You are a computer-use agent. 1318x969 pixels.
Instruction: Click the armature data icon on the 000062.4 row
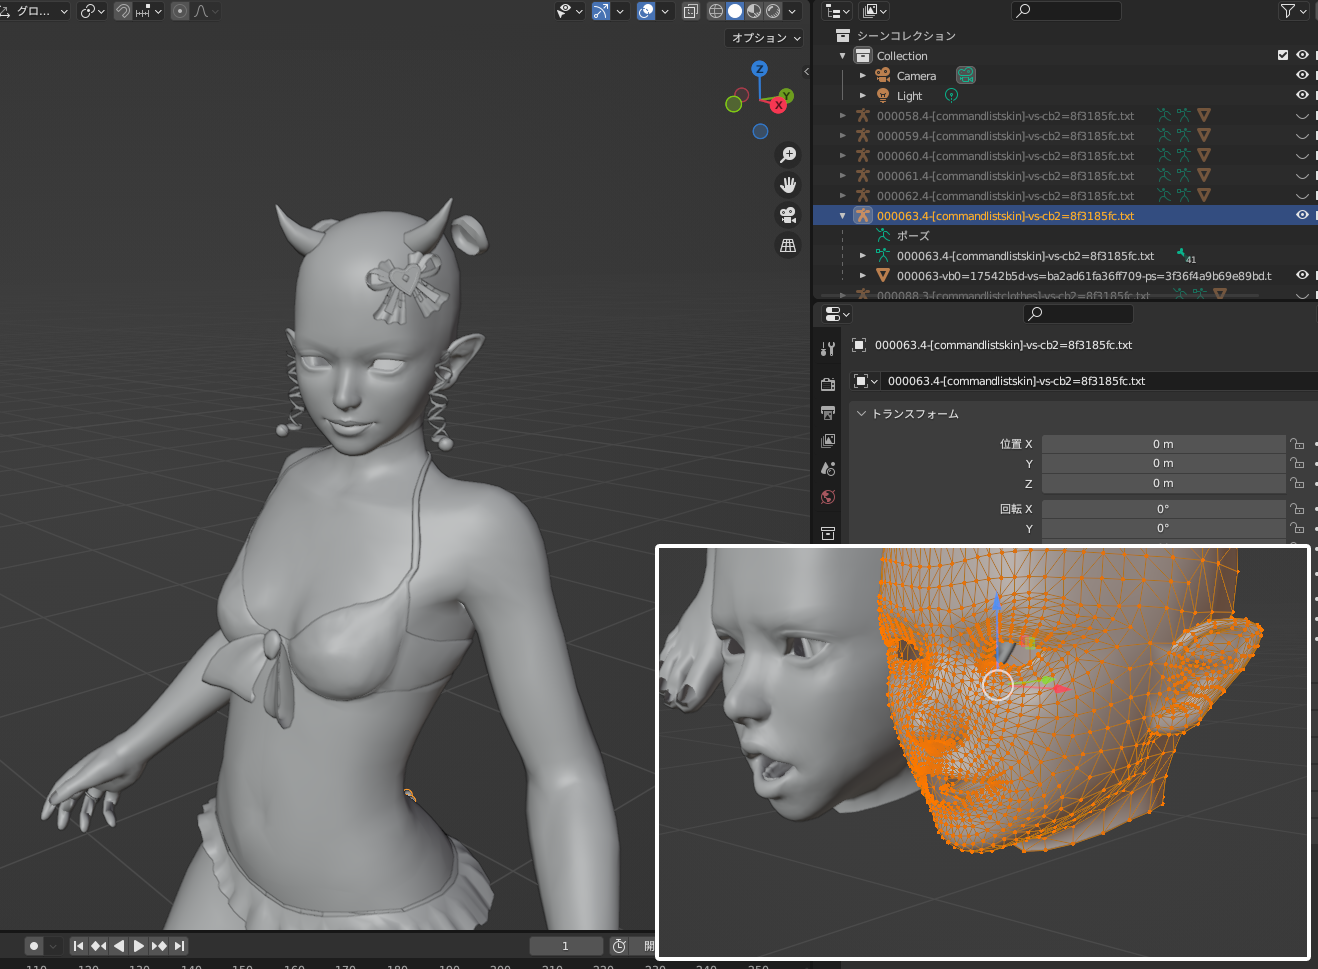(1184, 195)
